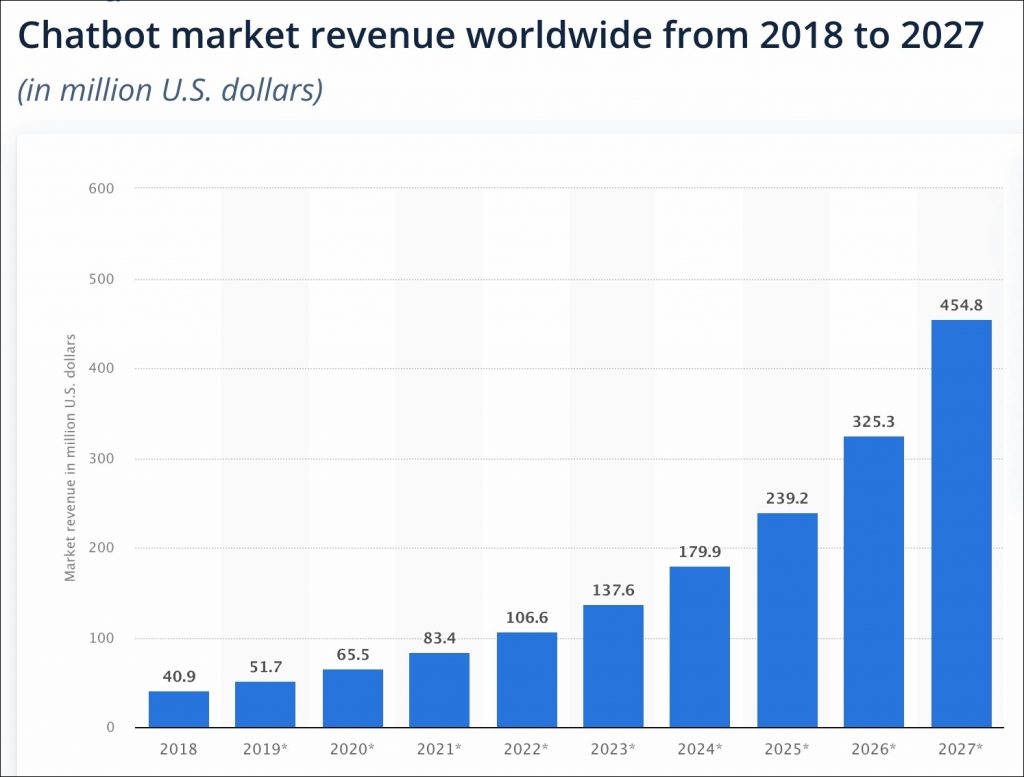
Task: Select the 2021 bar valued 83.4
Action: click(439, 690)
